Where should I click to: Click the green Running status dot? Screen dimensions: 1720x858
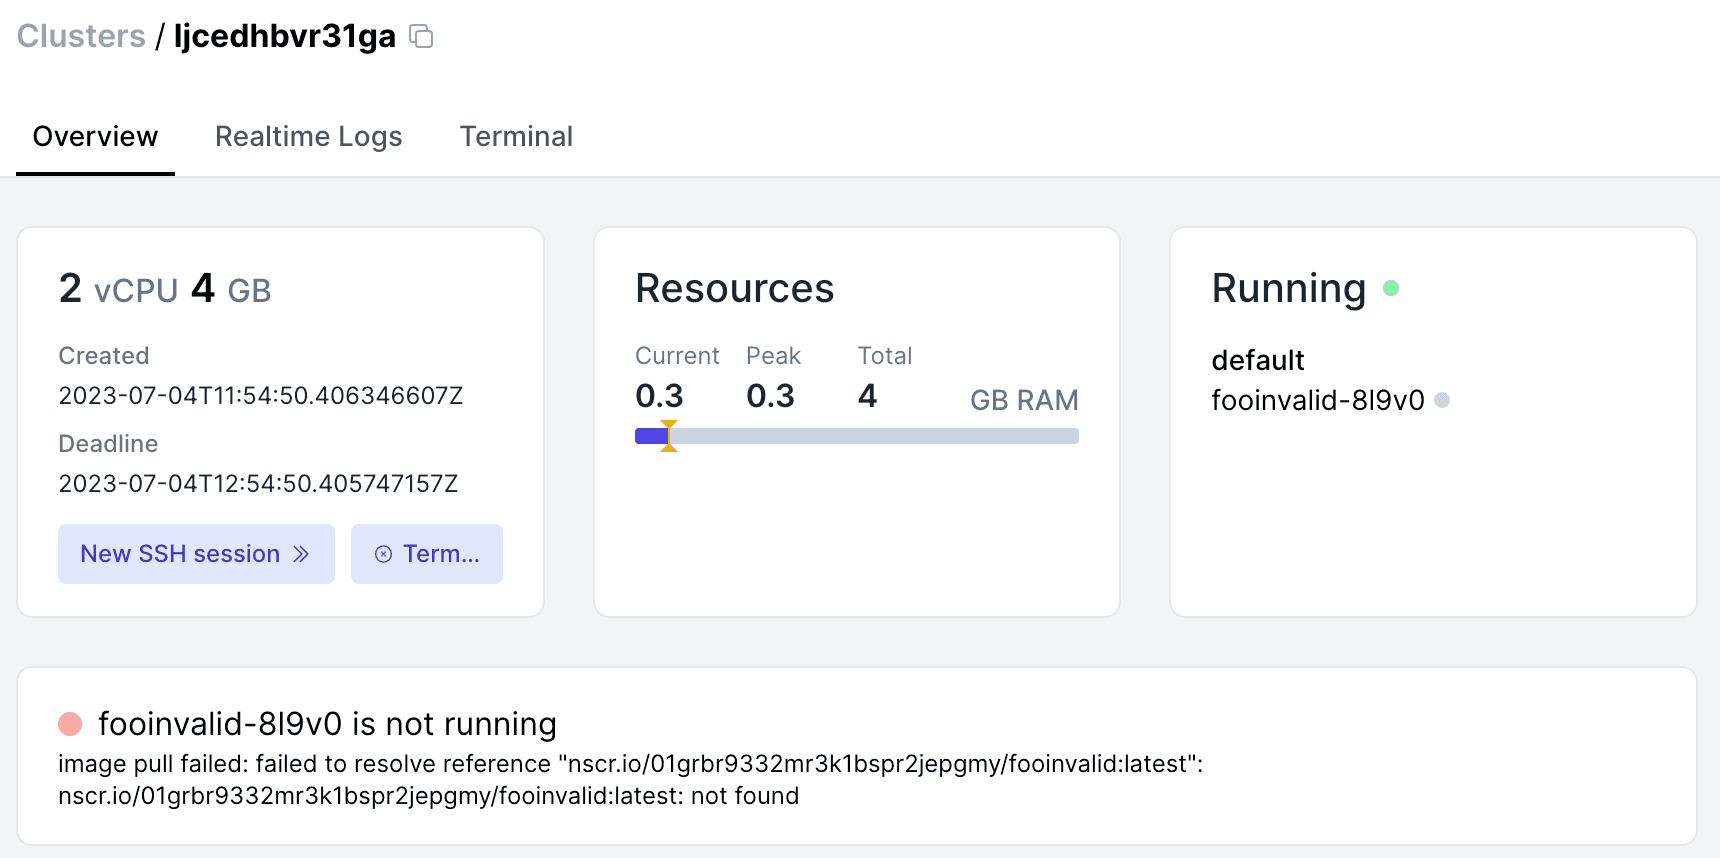(1390, 288)
